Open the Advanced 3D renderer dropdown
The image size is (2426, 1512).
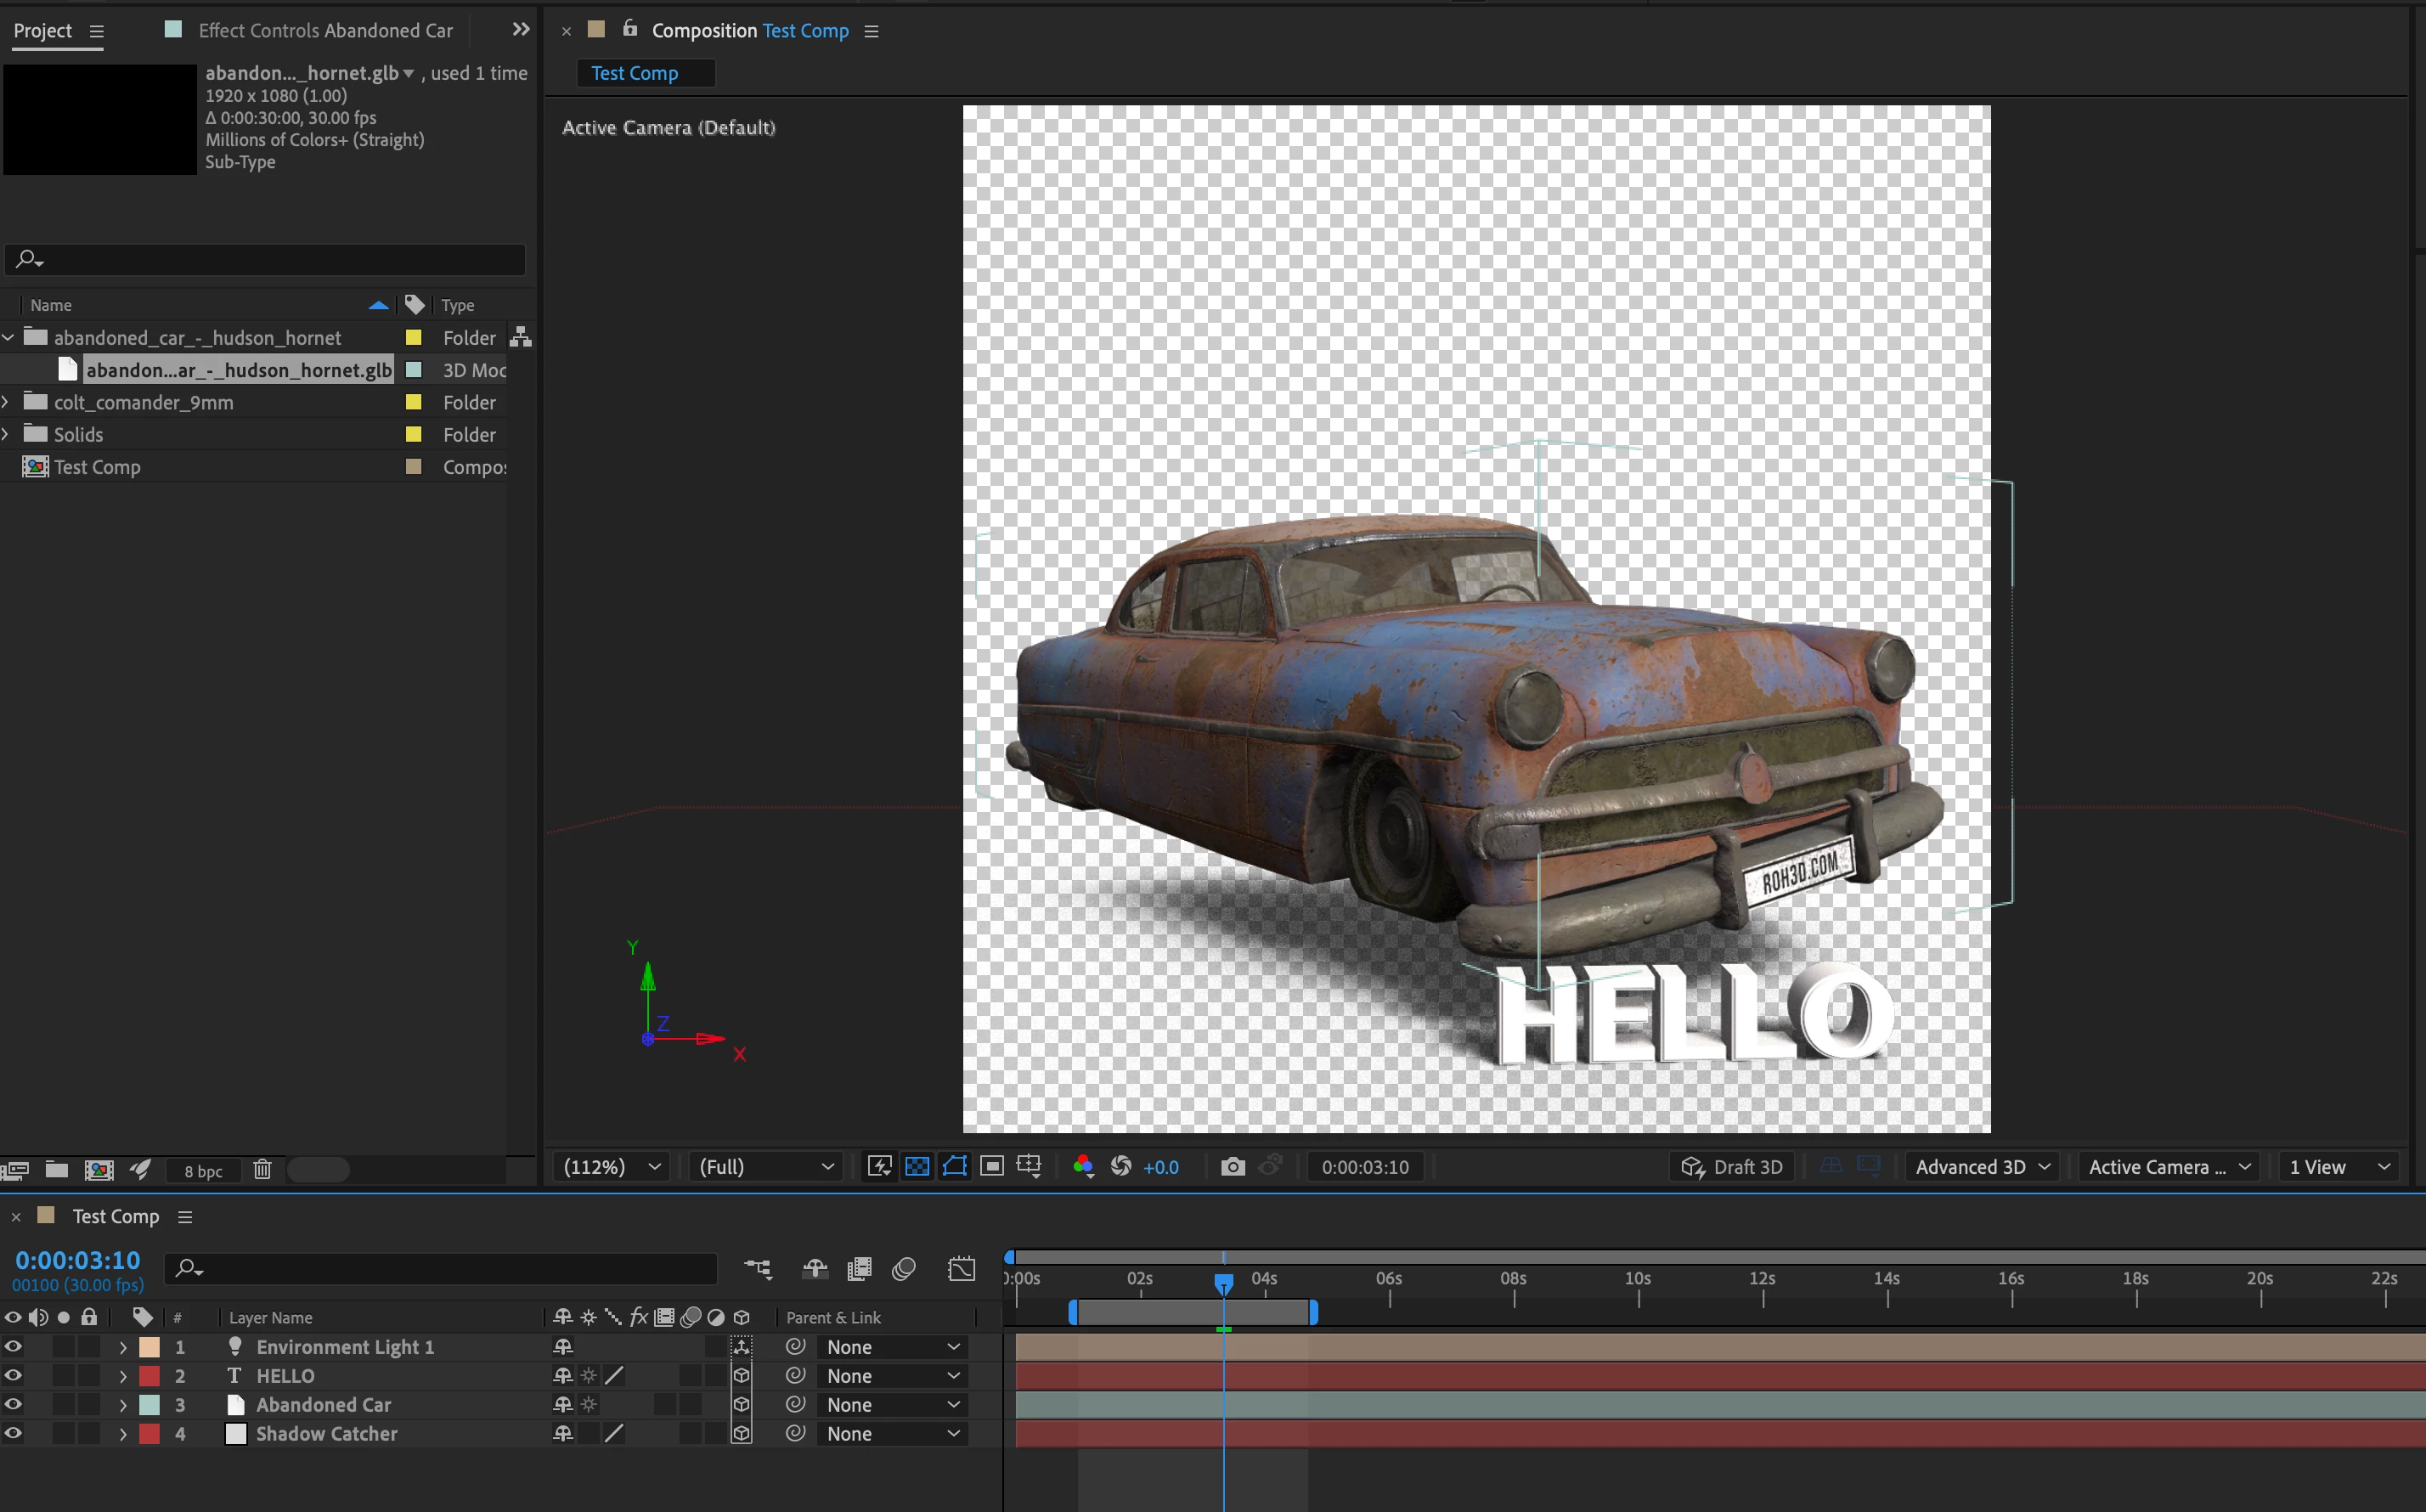point(1982,1166)
